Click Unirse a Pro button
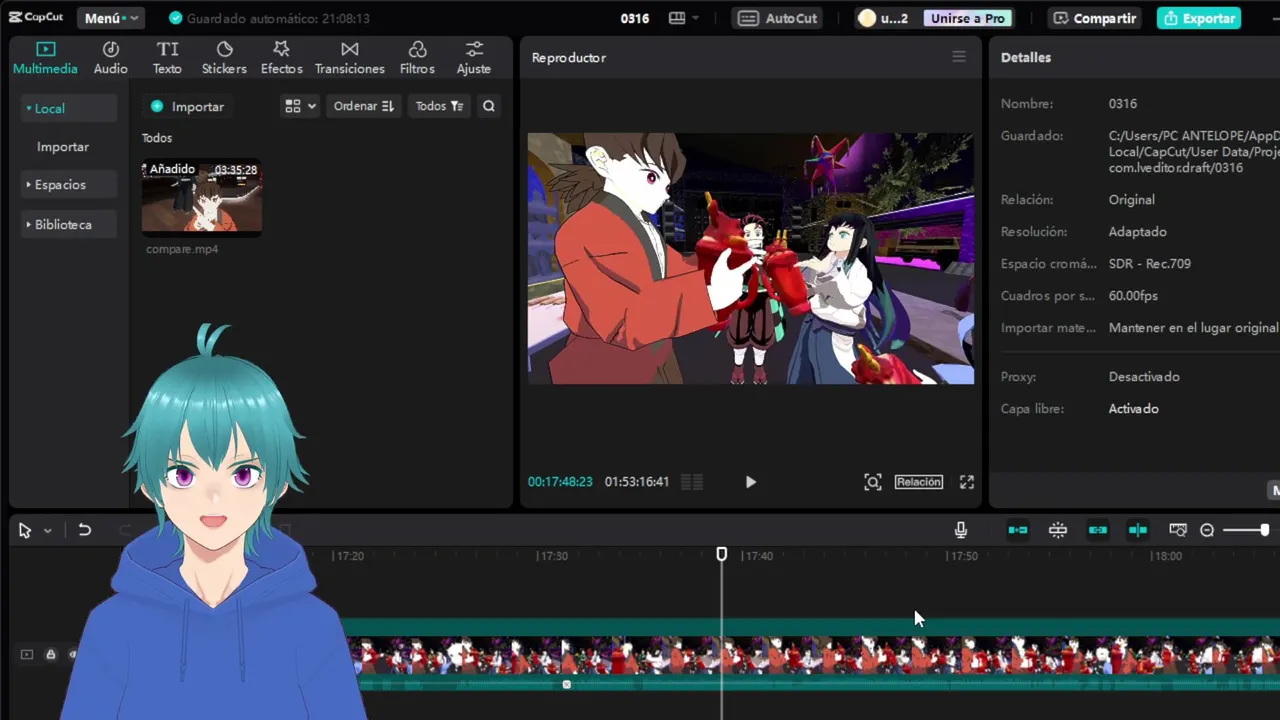This screenshot has width=1280, height=720. coord(967,18)
